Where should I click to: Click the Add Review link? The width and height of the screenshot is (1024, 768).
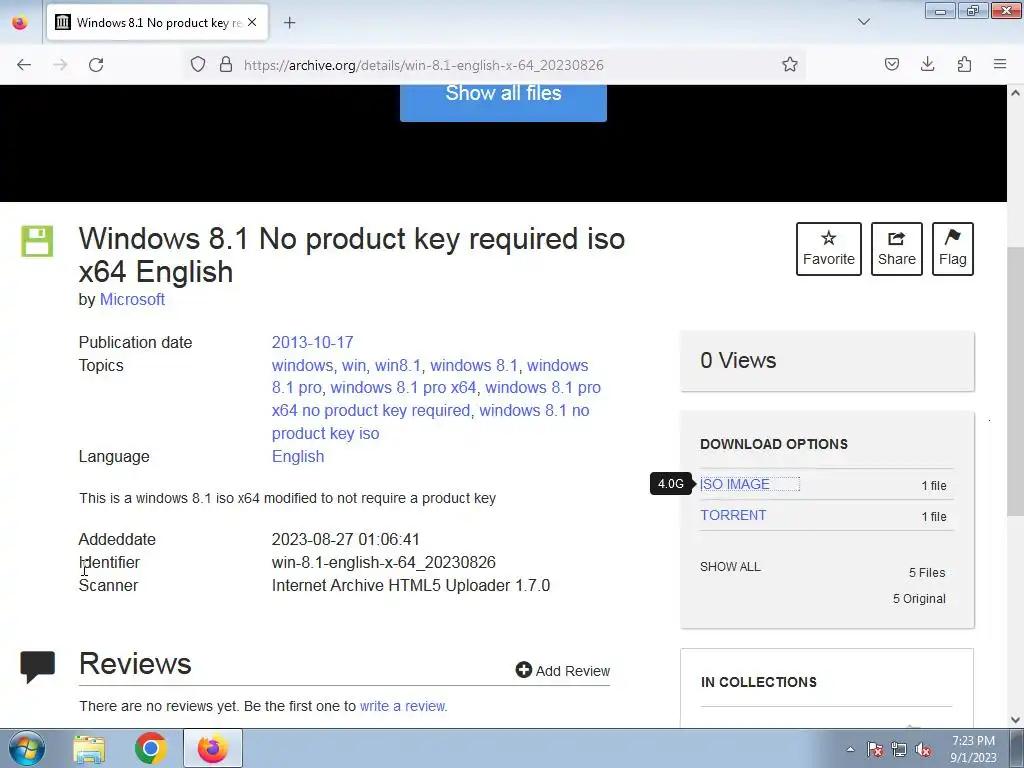tap(562, 671)
